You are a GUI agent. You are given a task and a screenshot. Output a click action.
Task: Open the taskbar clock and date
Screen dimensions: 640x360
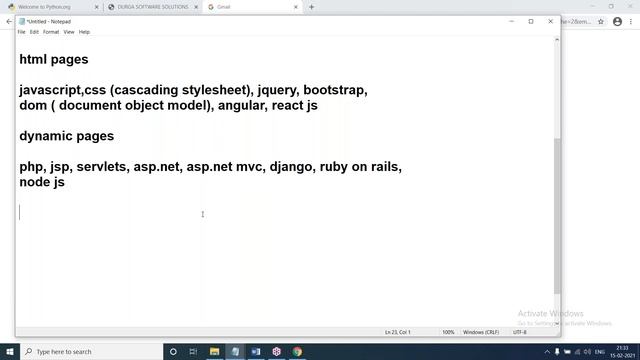pos(622,351)
